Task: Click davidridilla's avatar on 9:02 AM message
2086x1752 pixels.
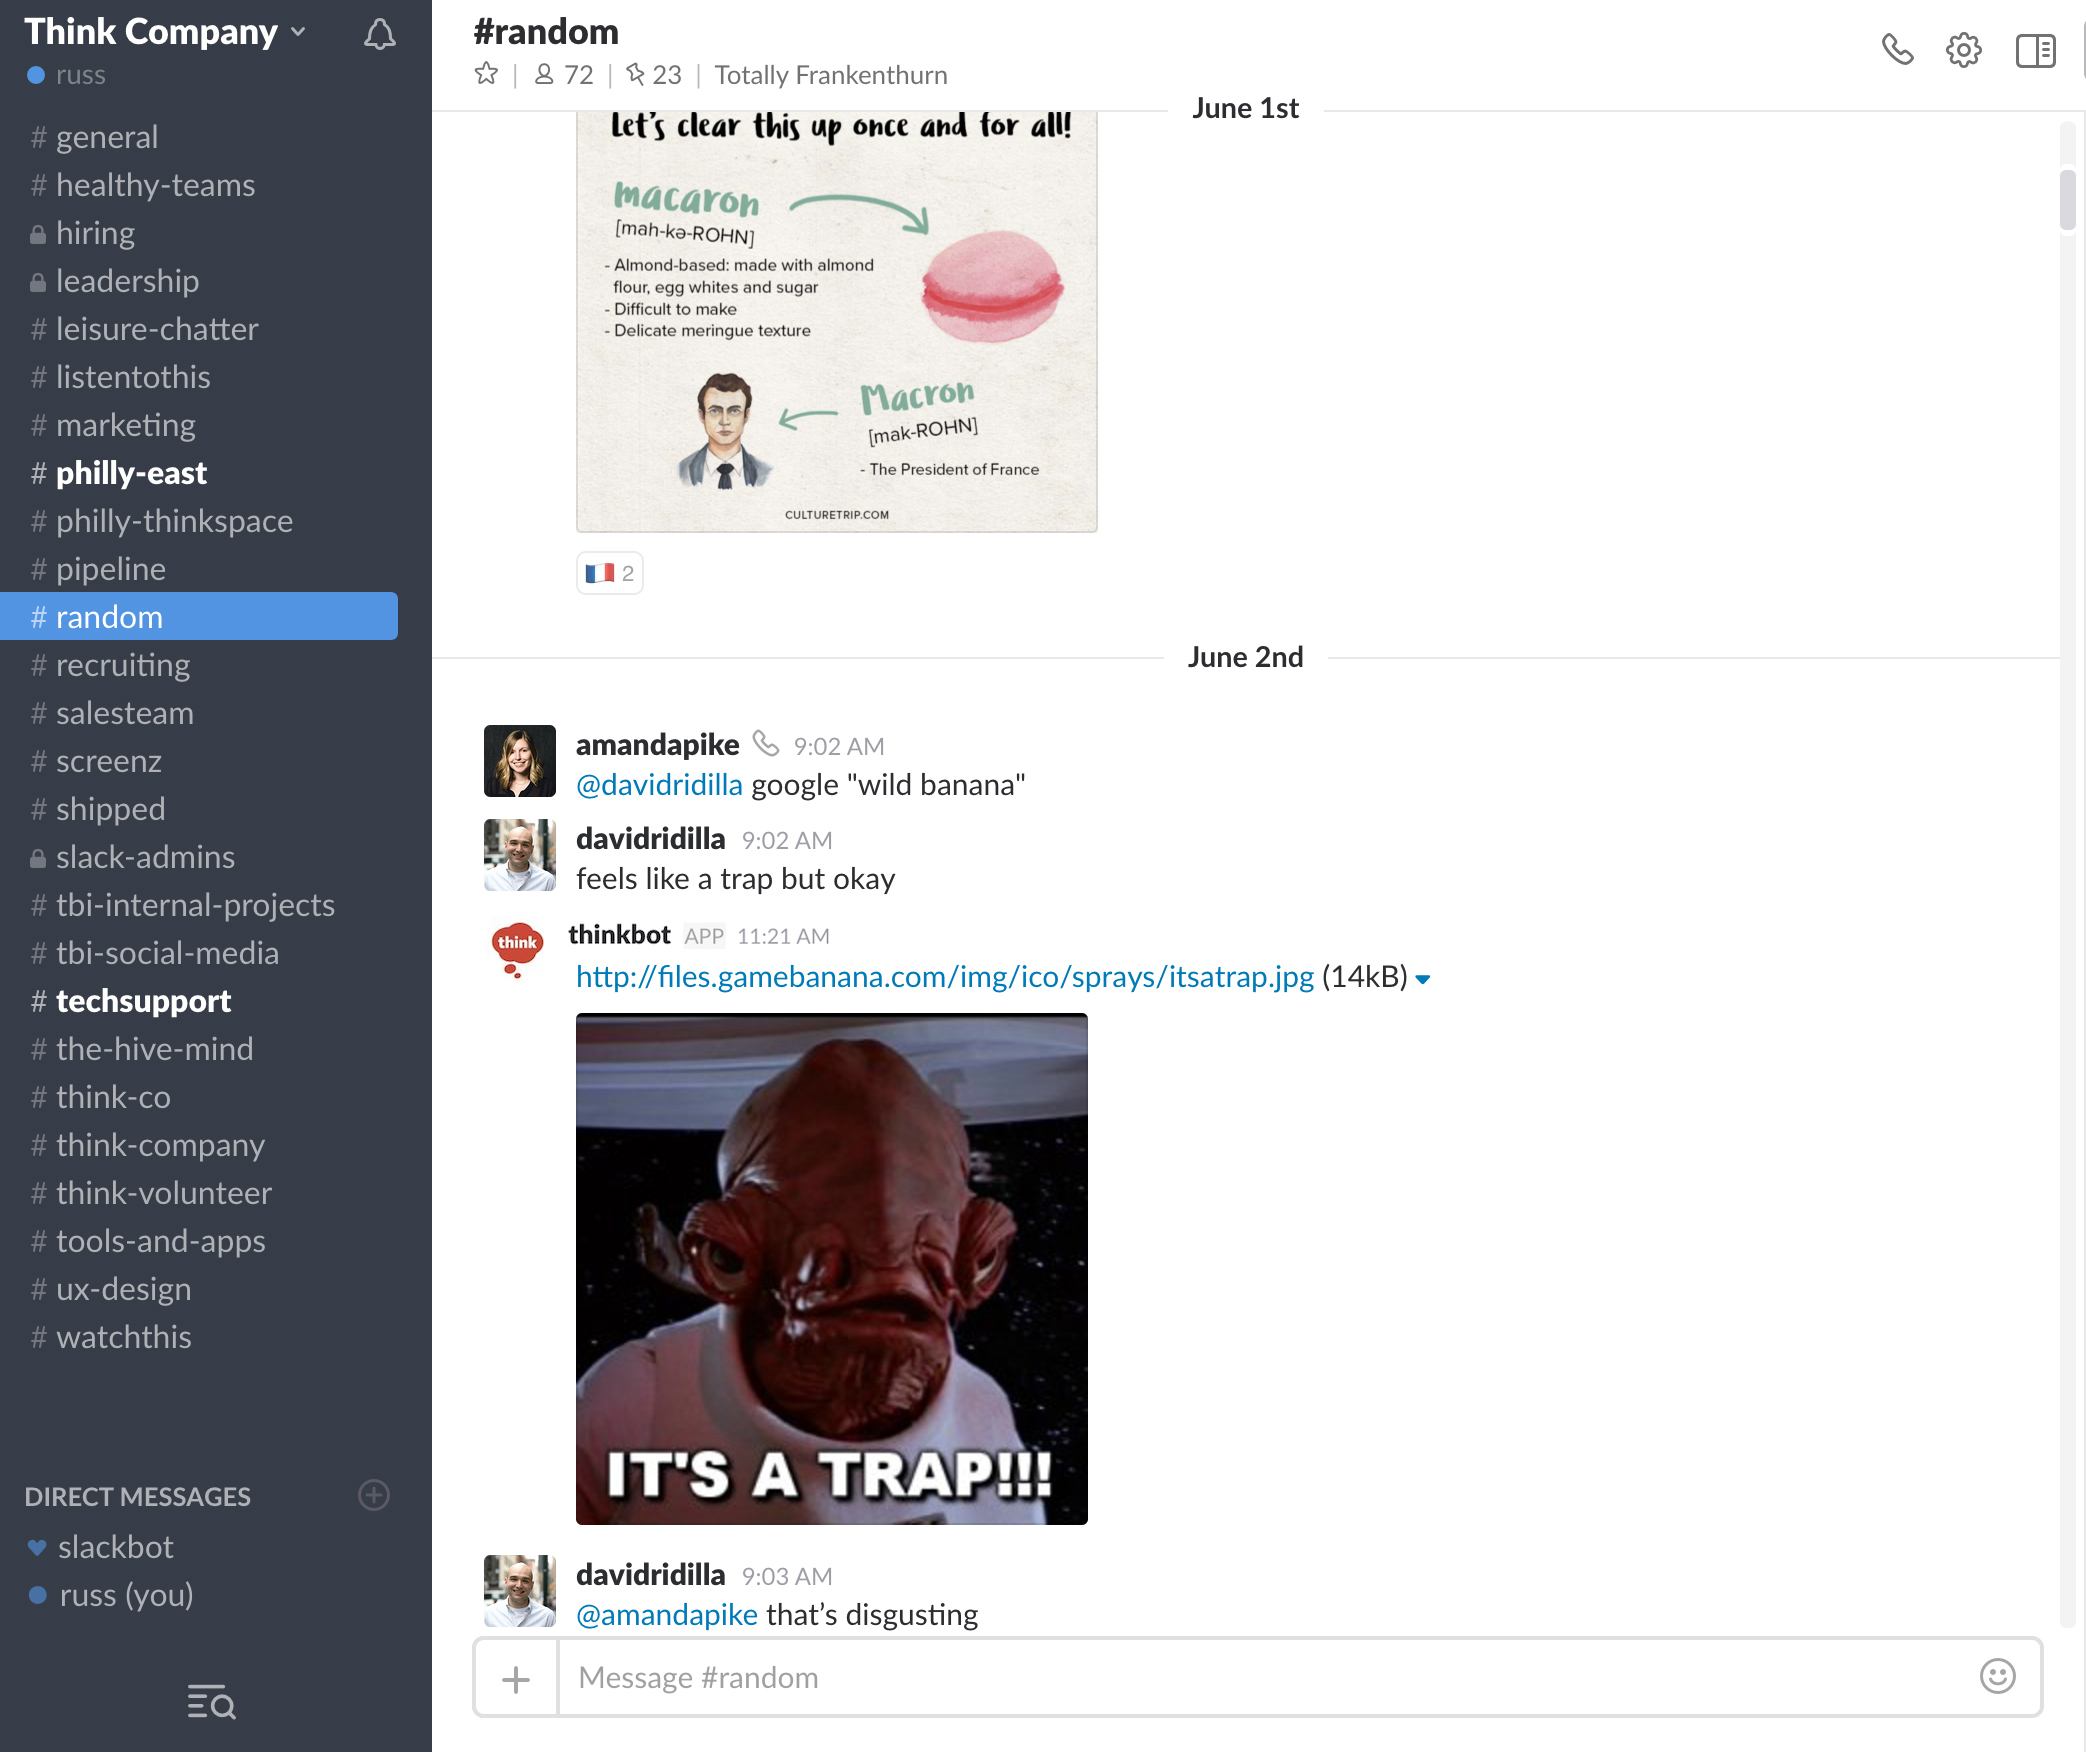Action: (x=519, y=854)
